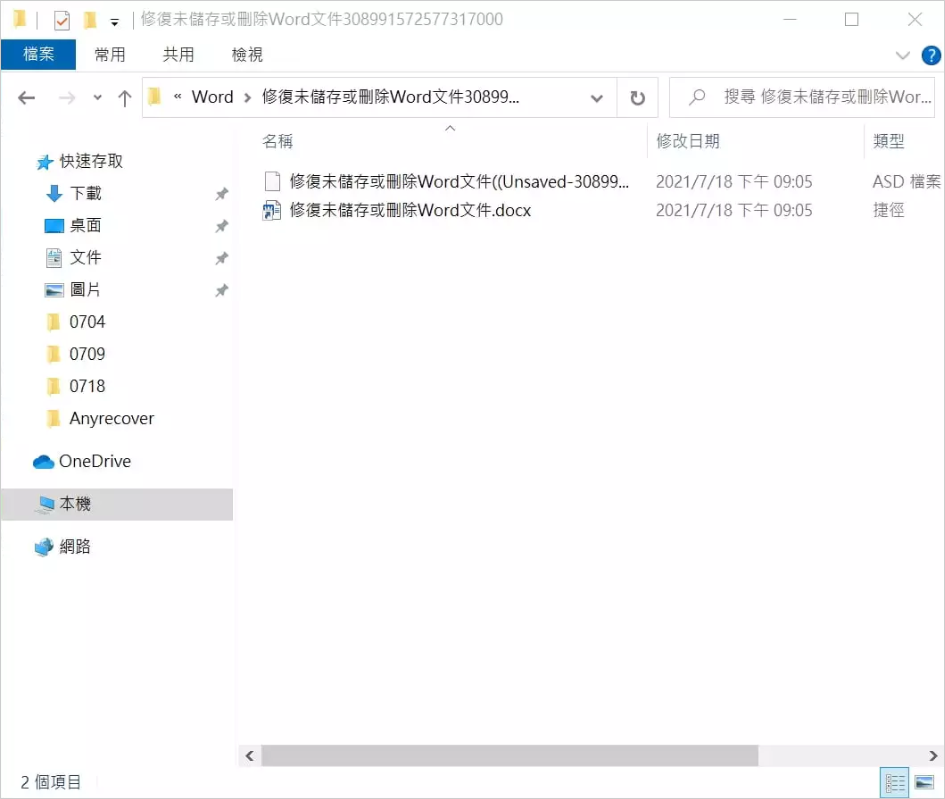Click the horizontal scrollbar thumb
The height and width of the screenshot is (799, 945).
(x=509, y=756)
